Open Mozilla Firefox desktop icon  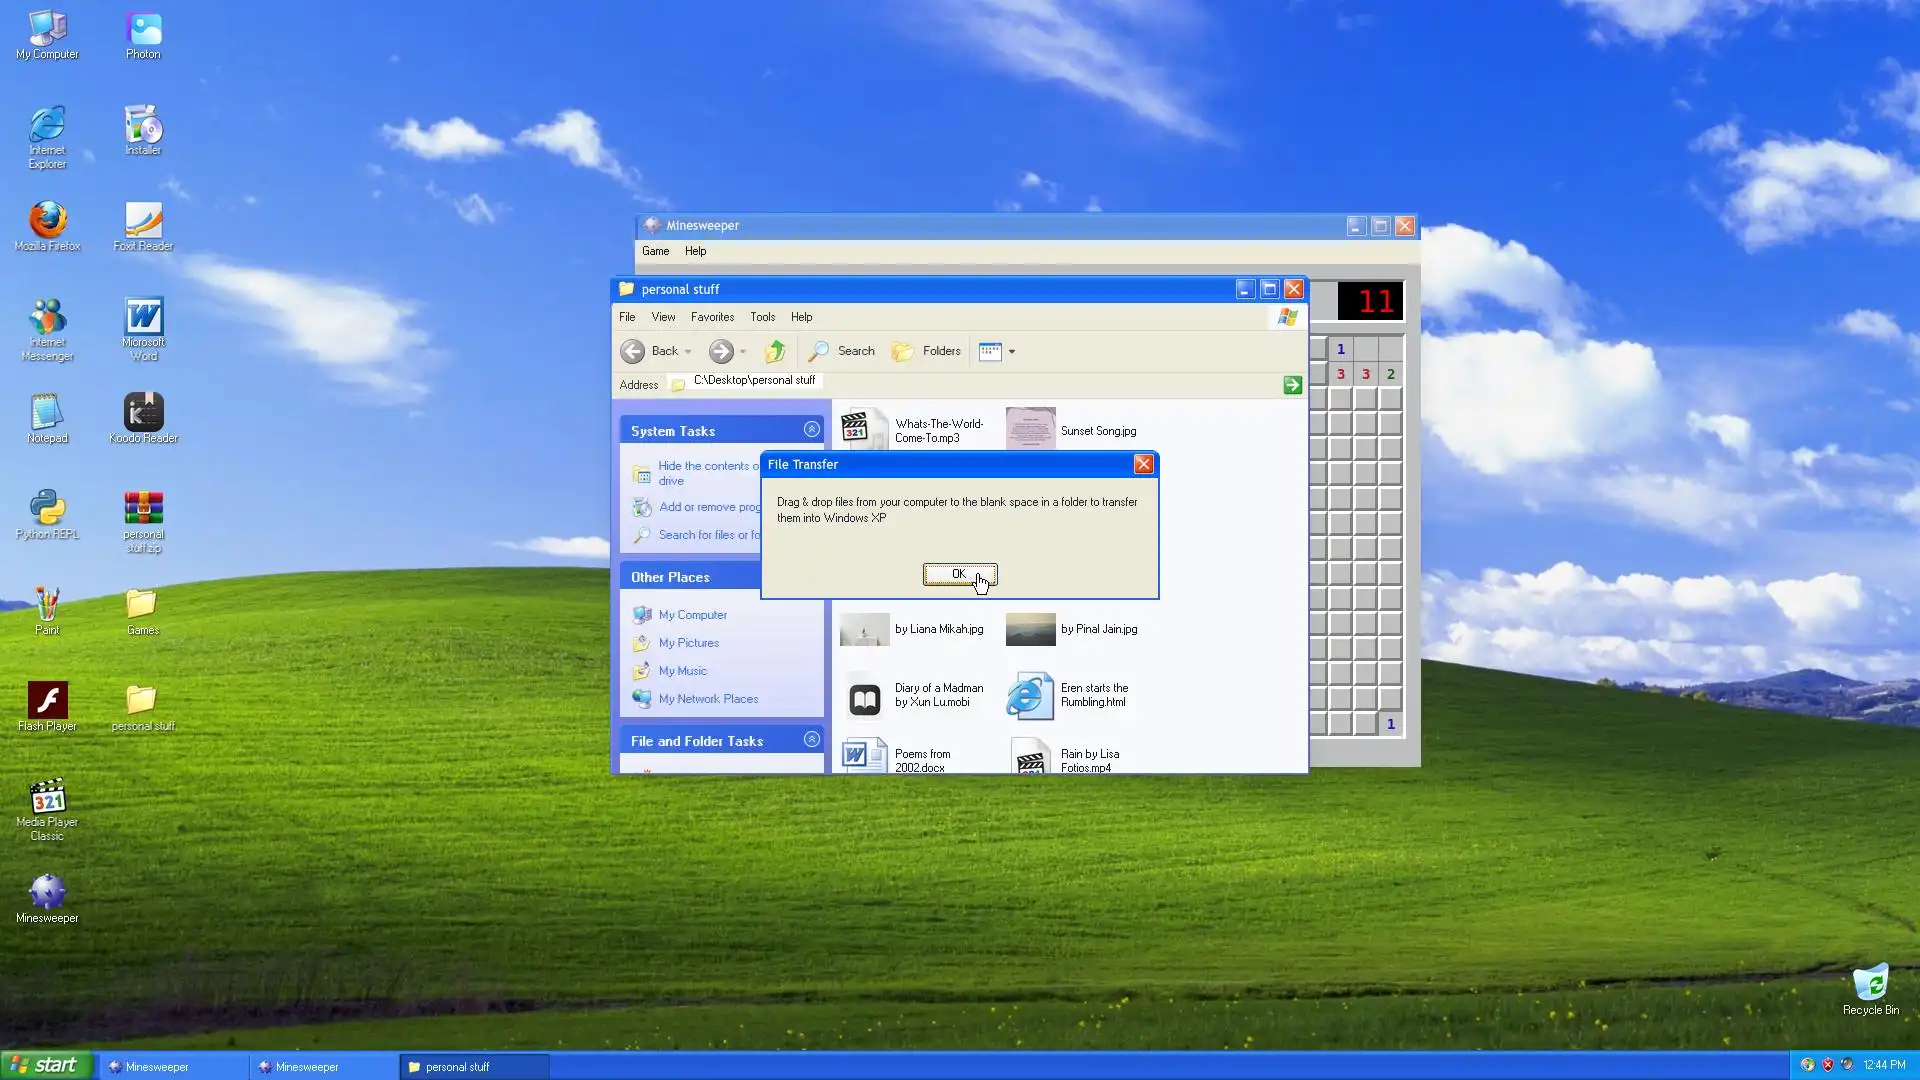pyautogui.click(x=47, y=222)
